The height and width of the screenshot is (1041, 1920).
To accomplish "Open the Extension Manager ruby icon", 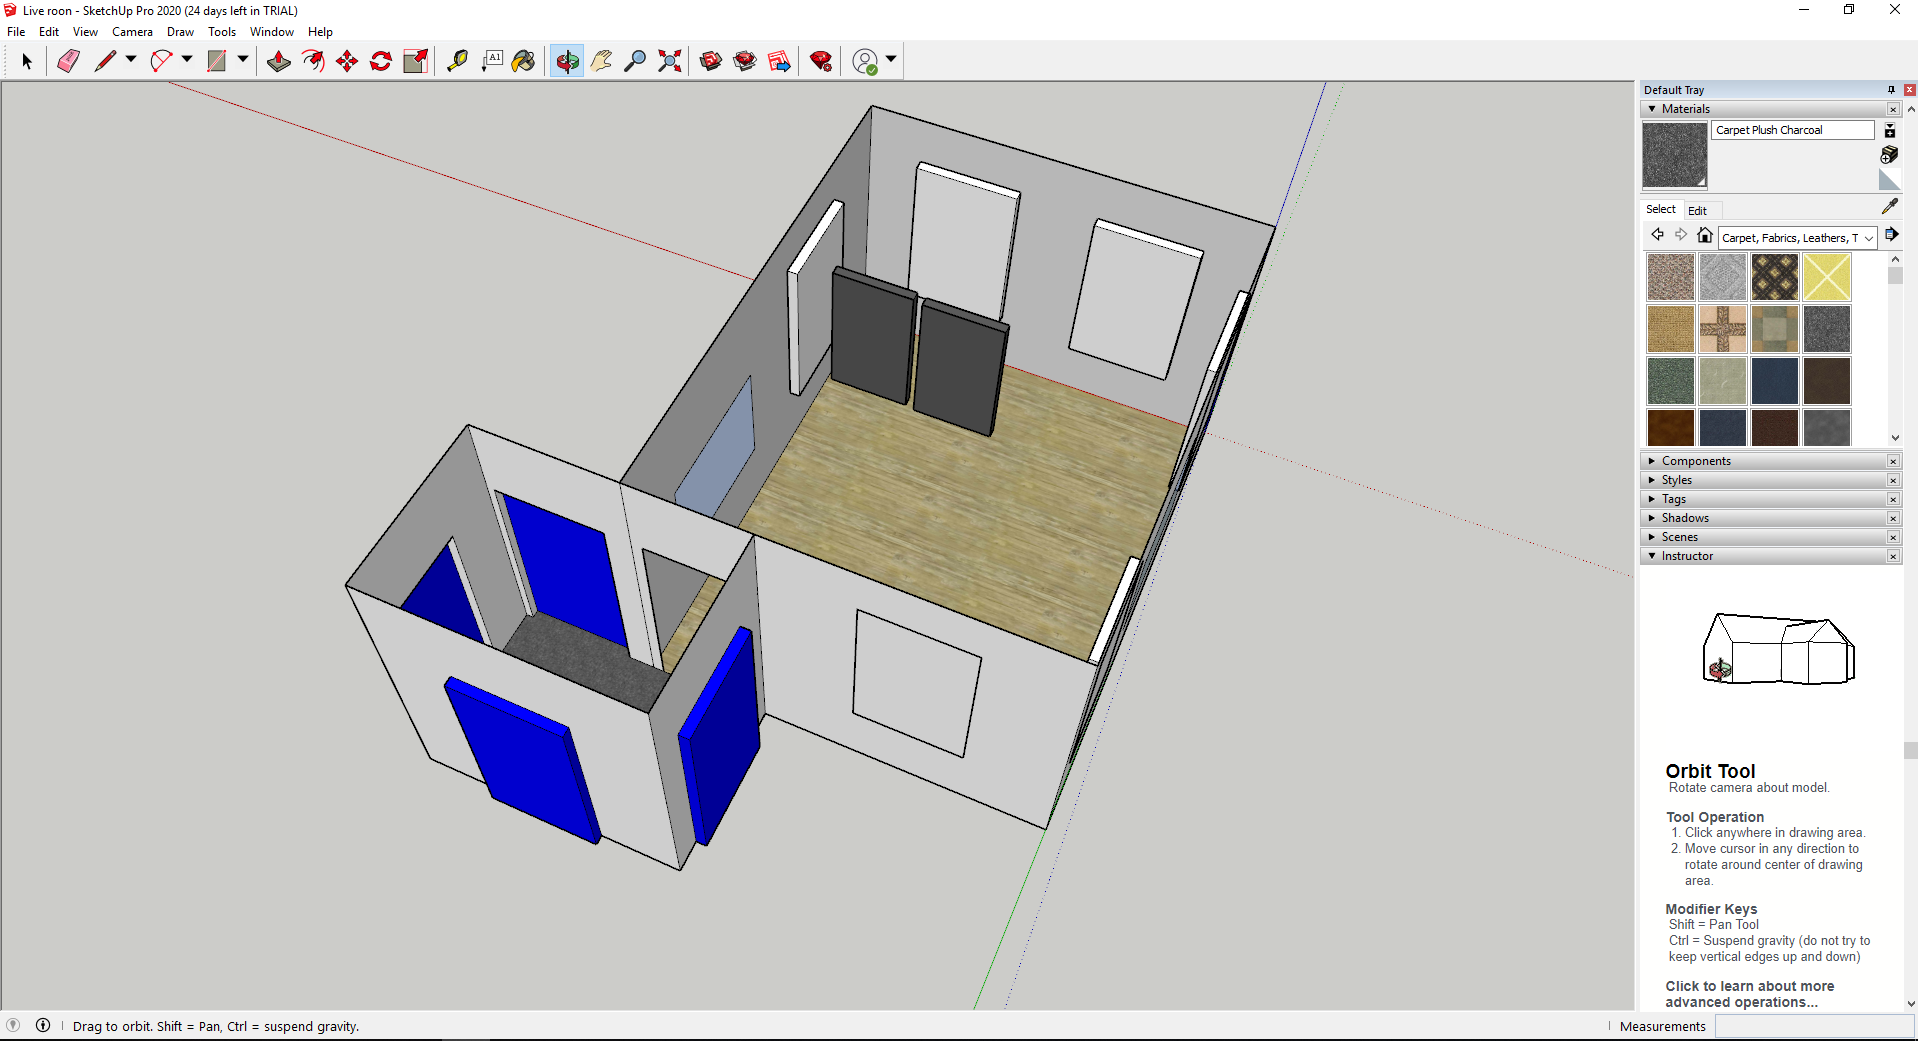I will pos(821,61).
